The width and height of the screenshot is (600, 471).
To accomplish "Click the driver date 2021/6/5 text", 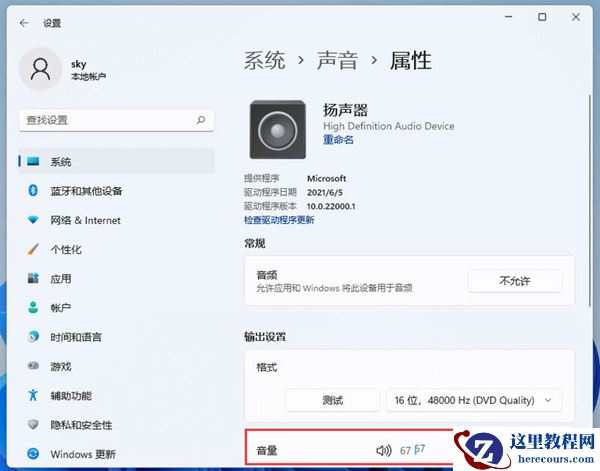I will point(324,192).
